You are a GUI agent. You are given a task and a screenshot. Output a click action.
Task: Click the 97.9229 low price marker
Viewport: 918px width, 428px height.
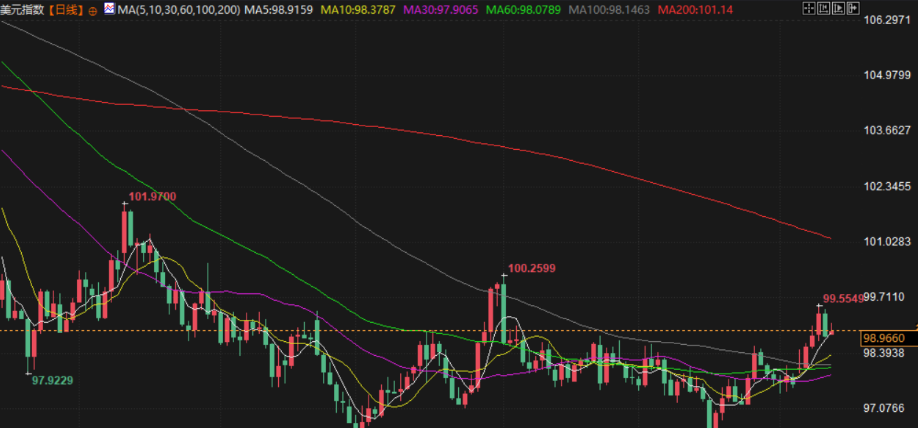55,380
